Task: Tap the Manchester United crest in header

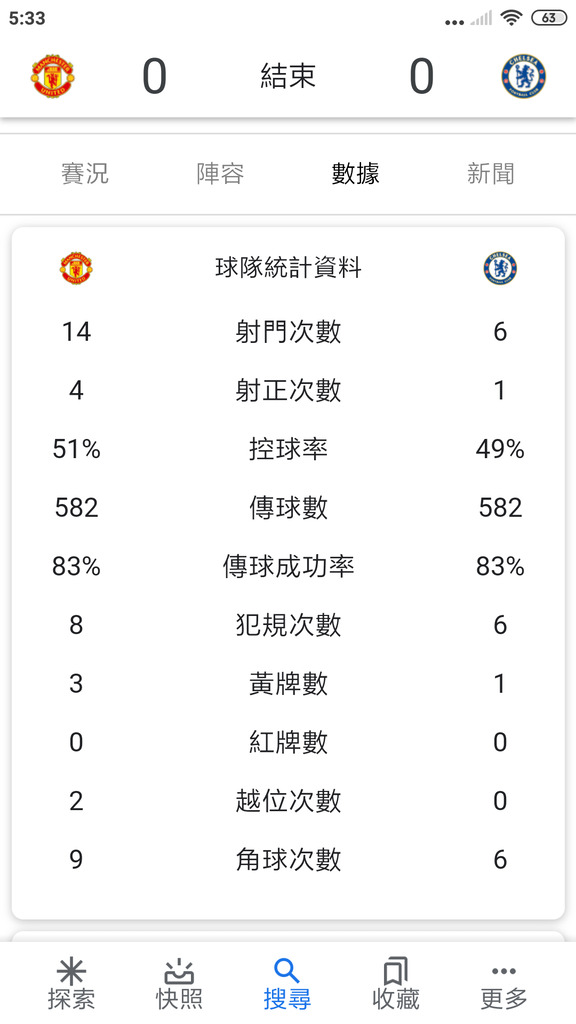Action: point(52,76)
